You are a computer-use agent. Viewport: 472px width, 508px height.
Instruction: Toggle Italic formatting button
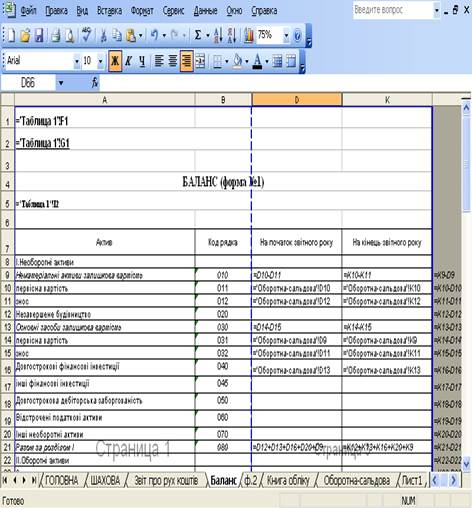[129, 61]
